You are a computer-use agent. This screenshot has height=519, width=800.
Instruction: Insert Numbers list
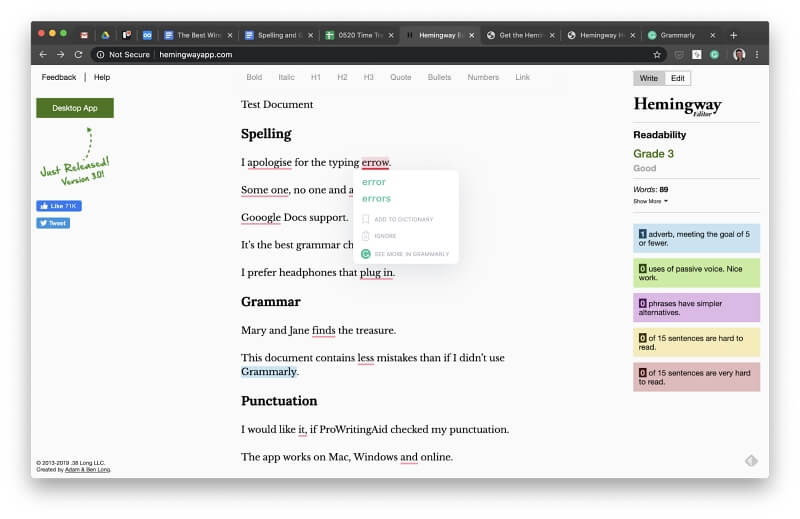[x=483, y=77]
